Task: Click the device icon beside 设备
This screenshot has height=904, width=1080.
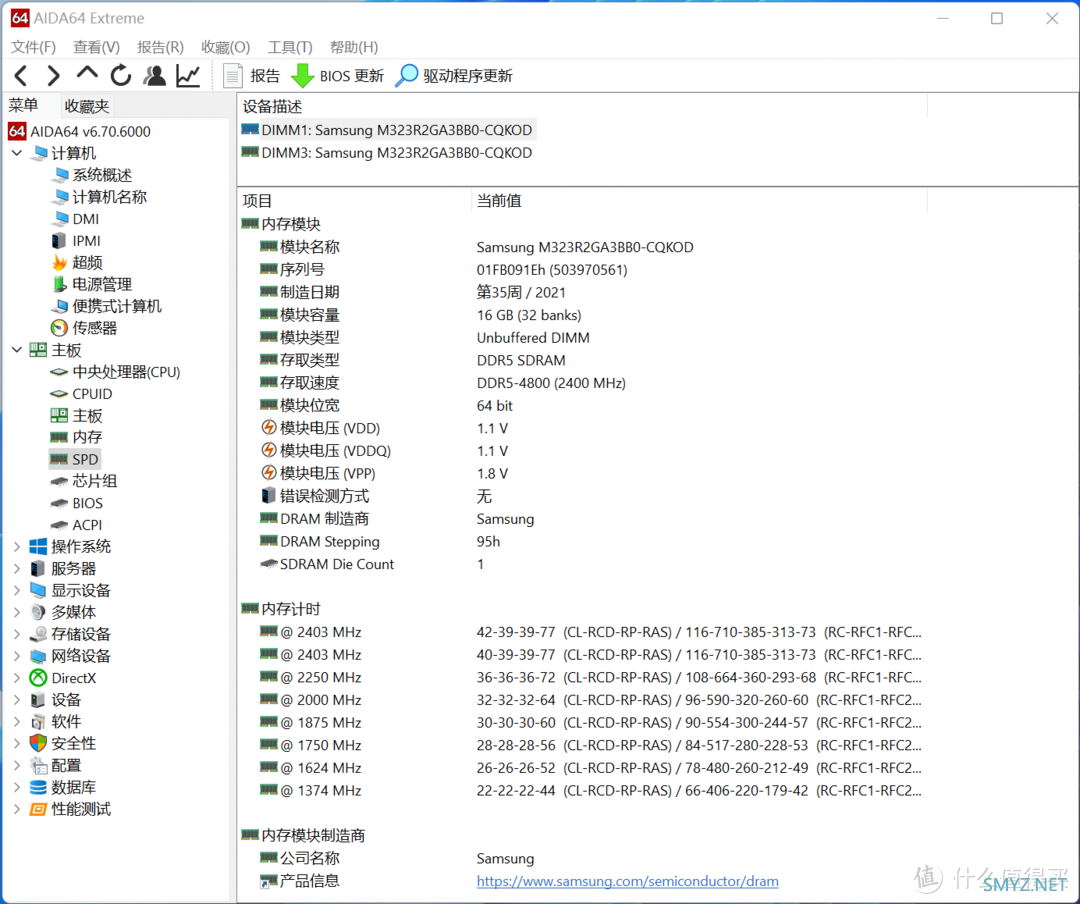Action: [x=38, y=700]
